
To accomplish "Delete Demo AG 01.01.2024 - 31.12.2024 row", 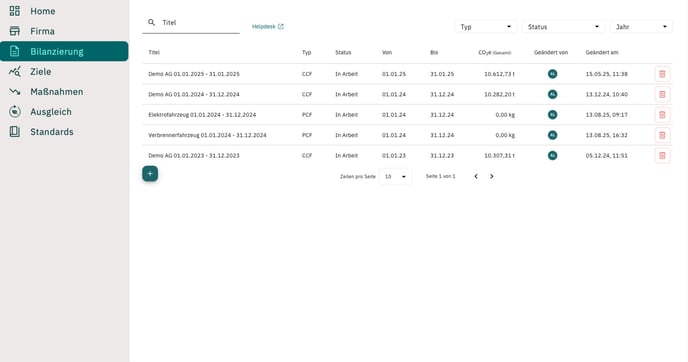I will click(x=662, y=94).
